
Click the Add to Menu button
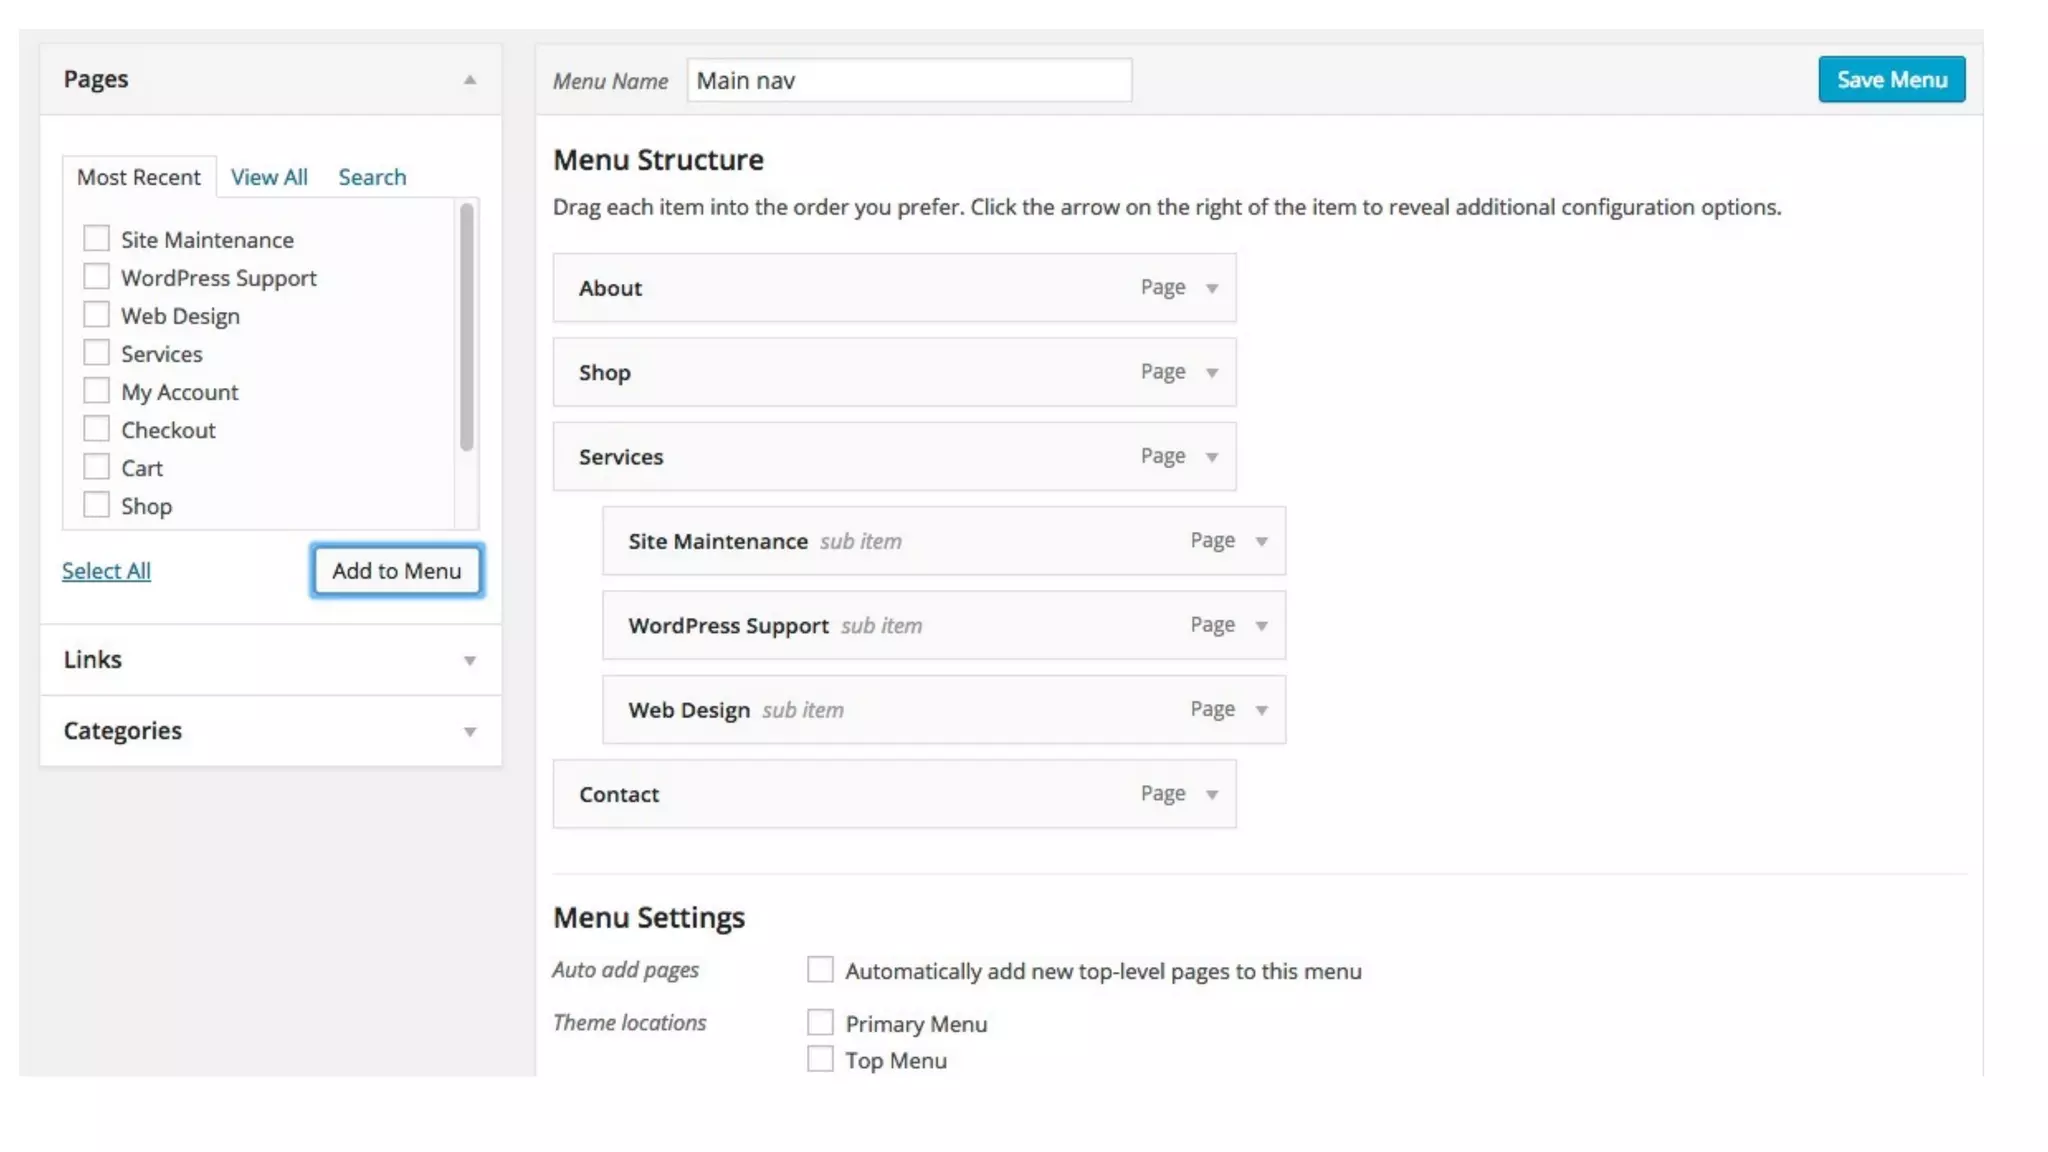397,571
